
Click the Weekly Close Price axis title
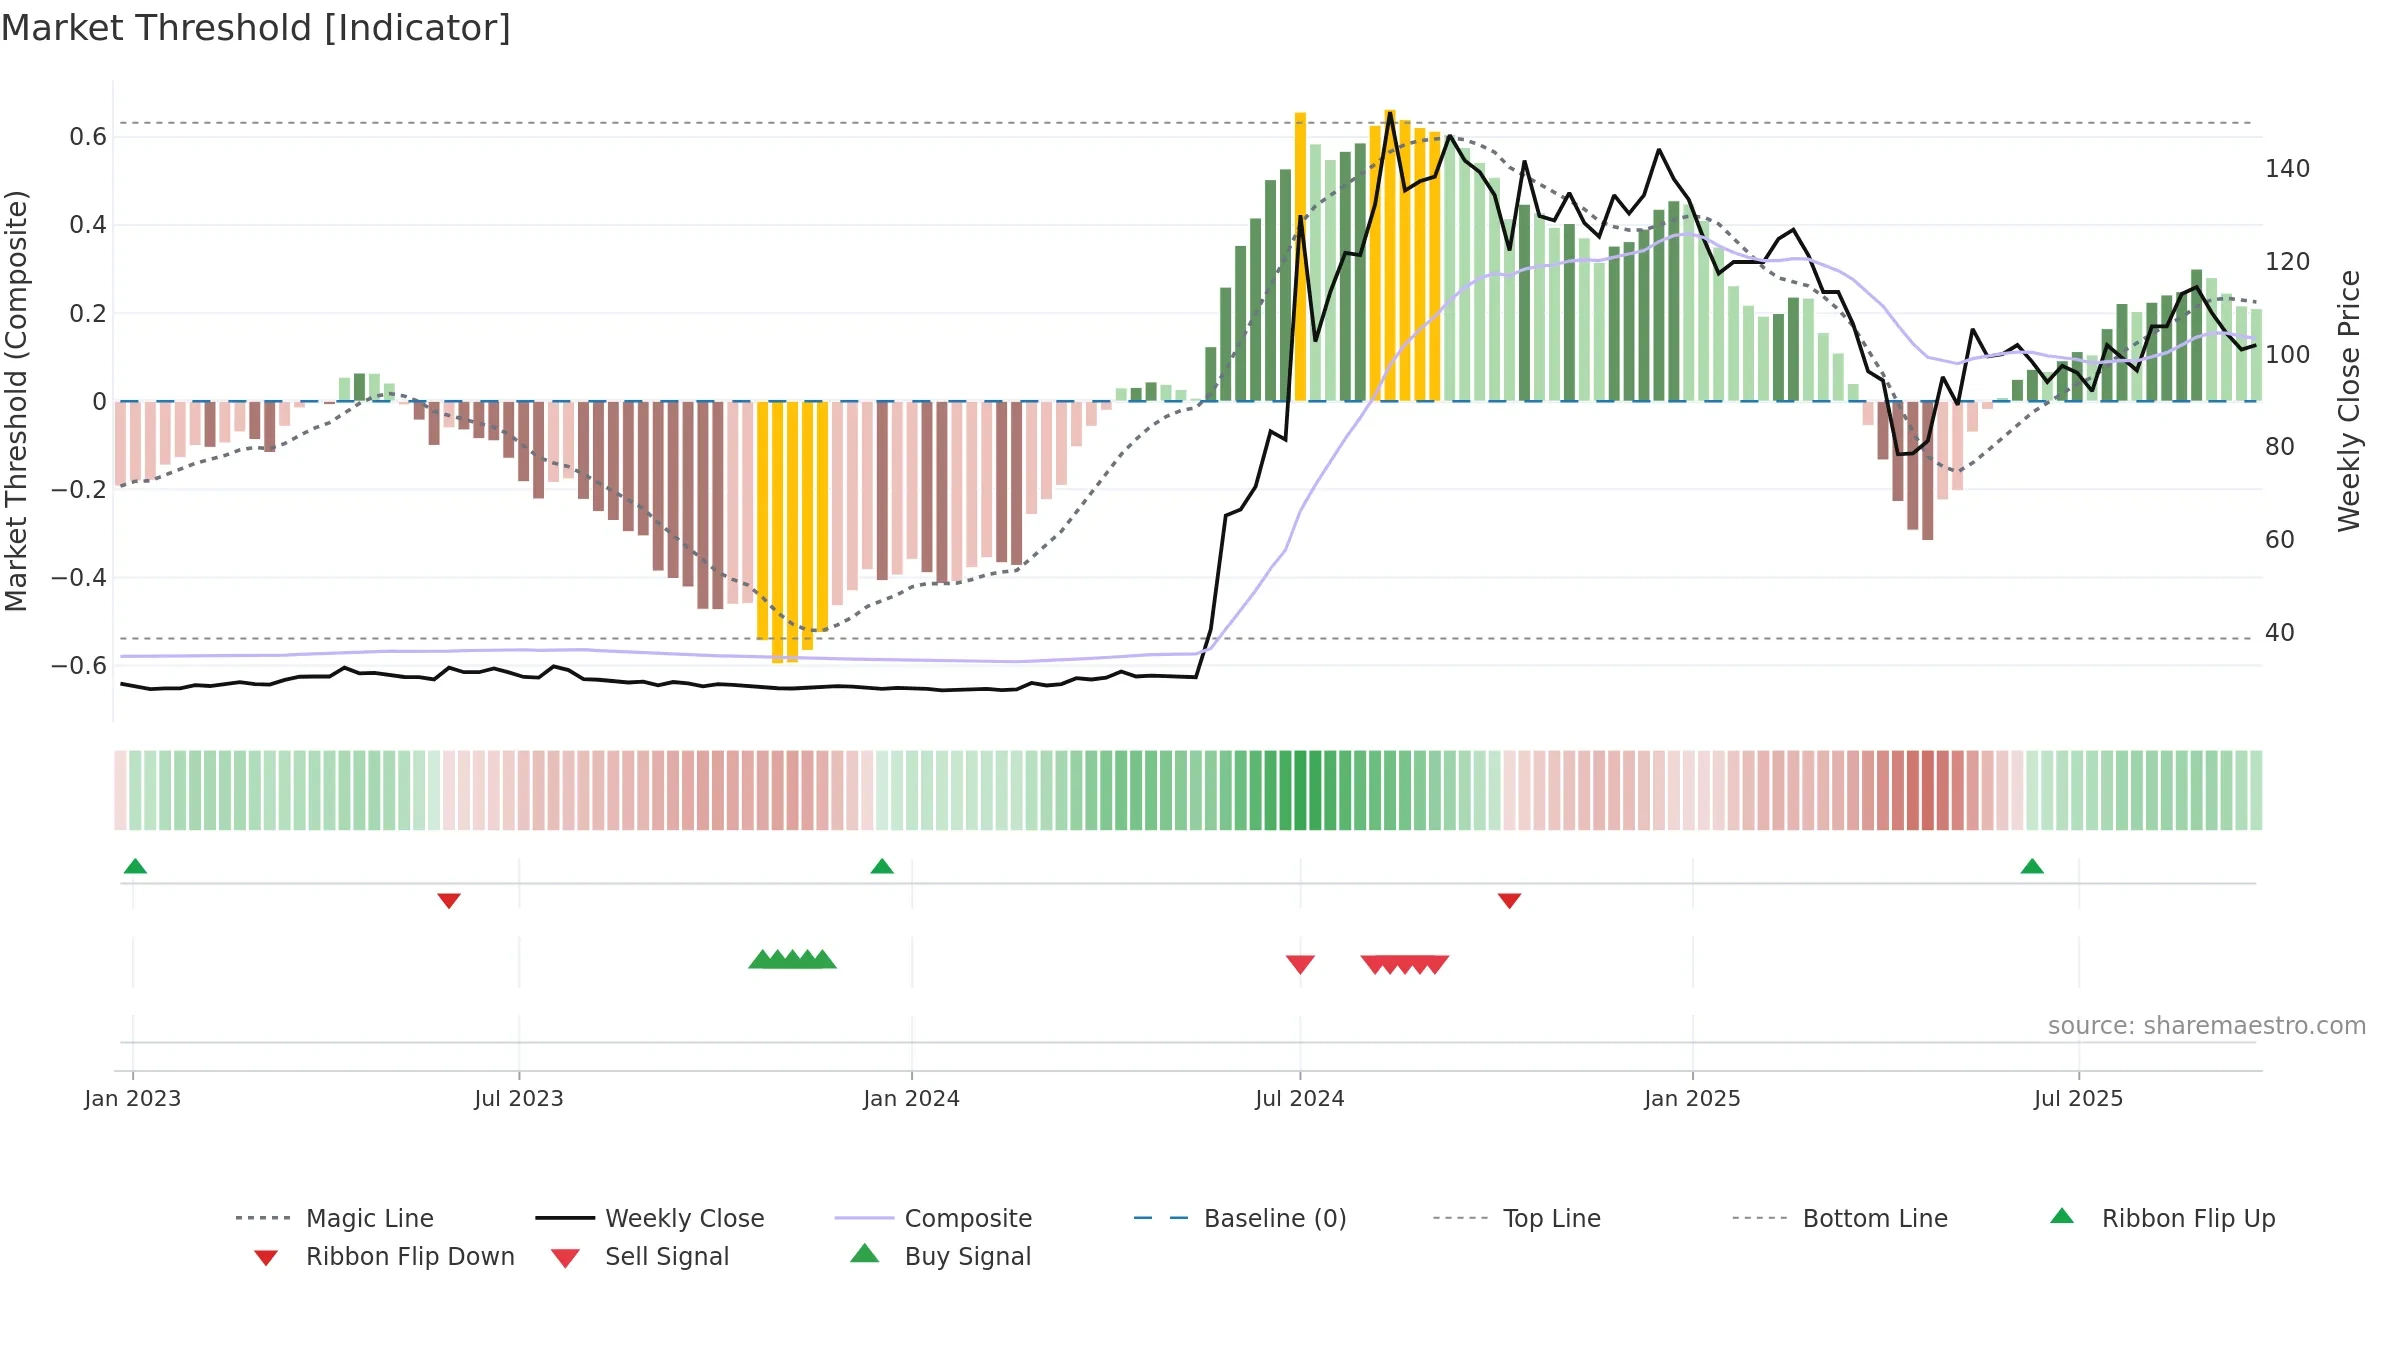click(x=2349, y=400)
